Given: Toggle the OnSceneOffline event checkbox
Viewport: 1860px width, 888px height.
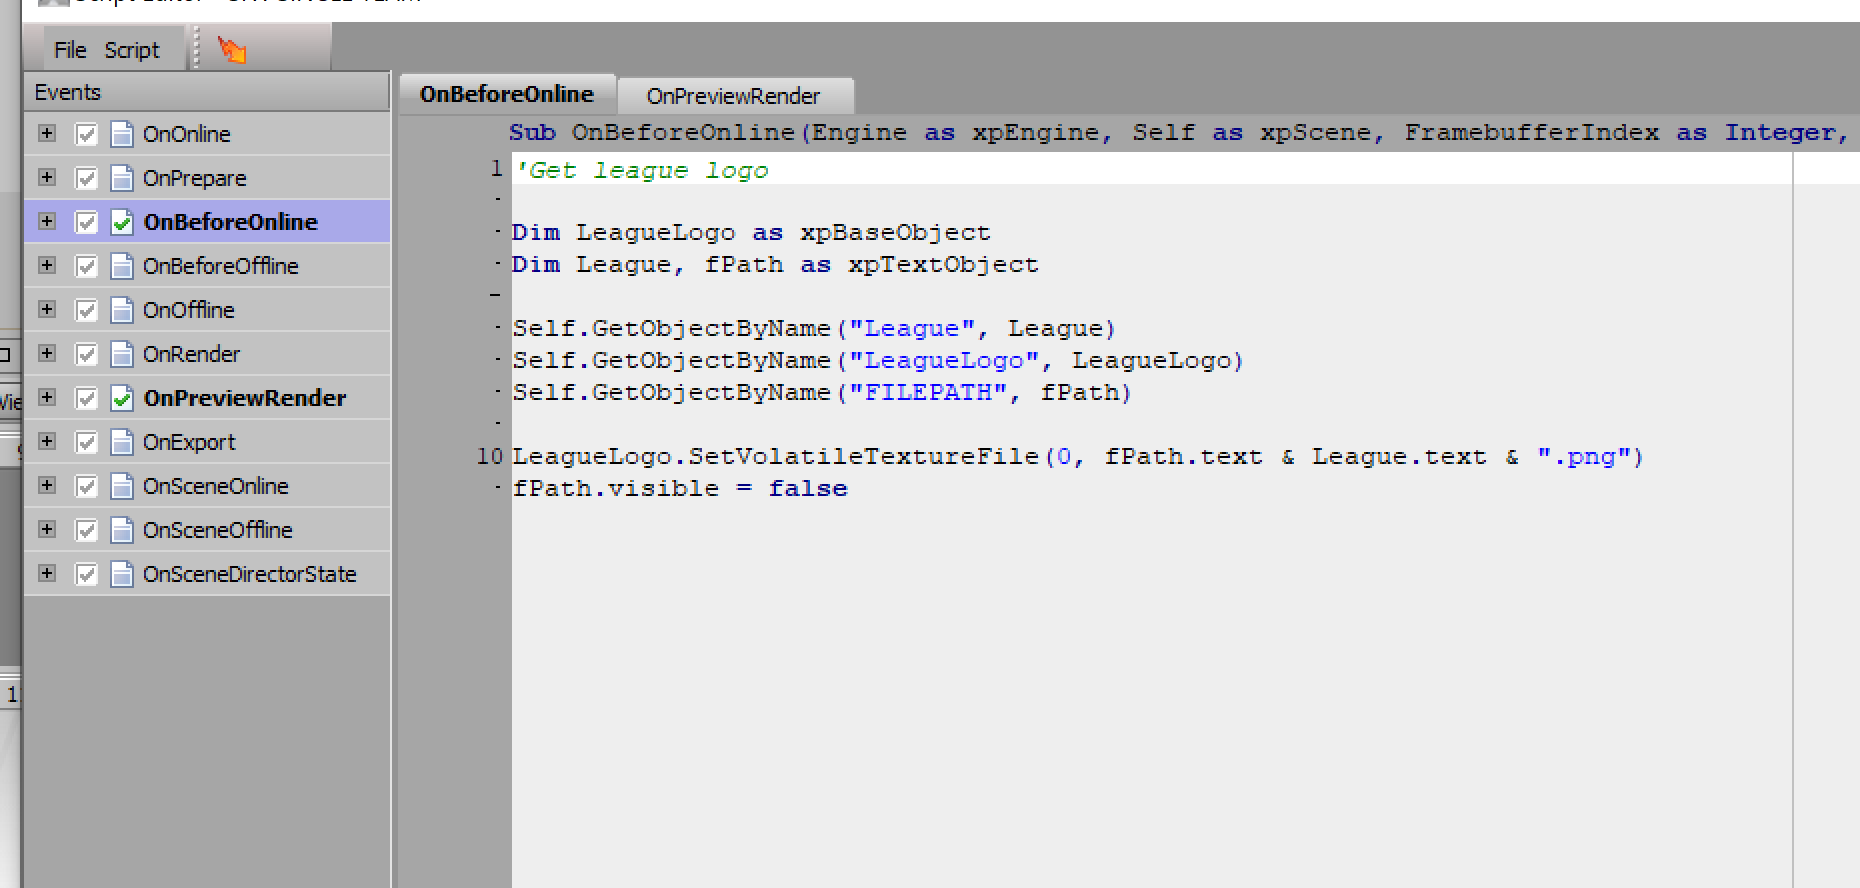Looking at the screenshot, I should [86, 530].
